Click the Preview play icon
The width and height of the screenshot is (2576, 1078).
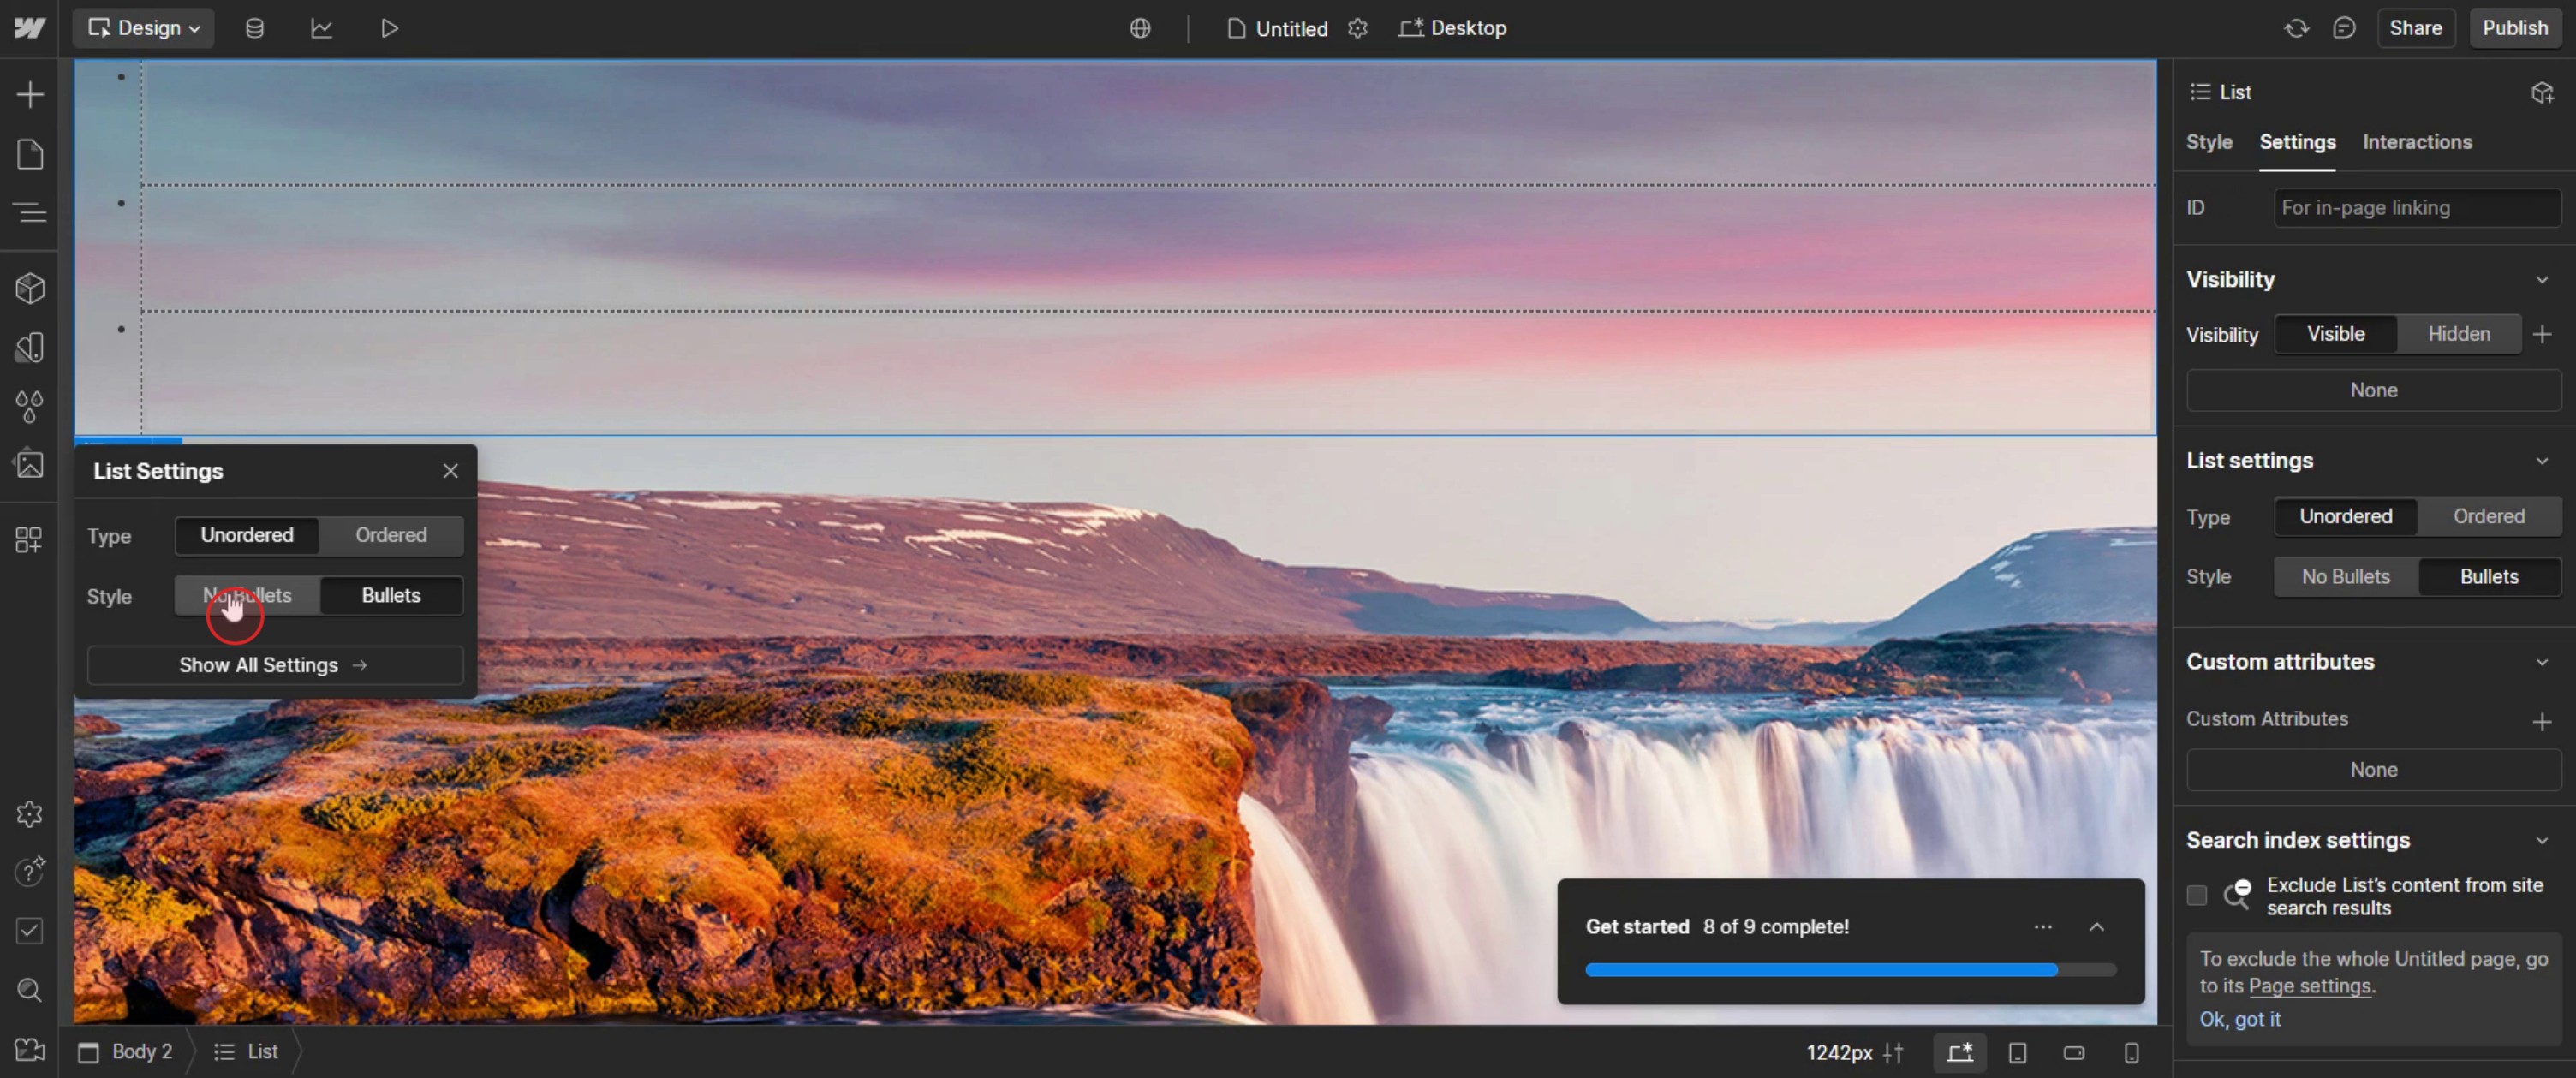point(389,28)
